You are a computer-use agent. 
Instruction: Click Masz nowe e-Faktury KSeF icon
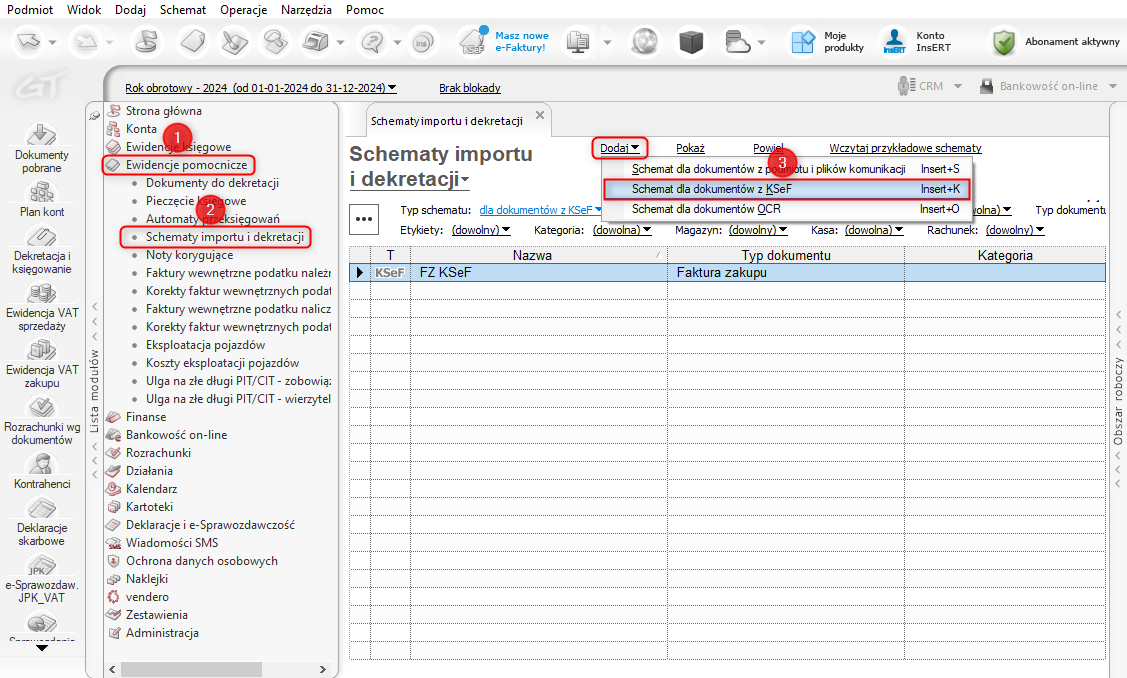474,42
